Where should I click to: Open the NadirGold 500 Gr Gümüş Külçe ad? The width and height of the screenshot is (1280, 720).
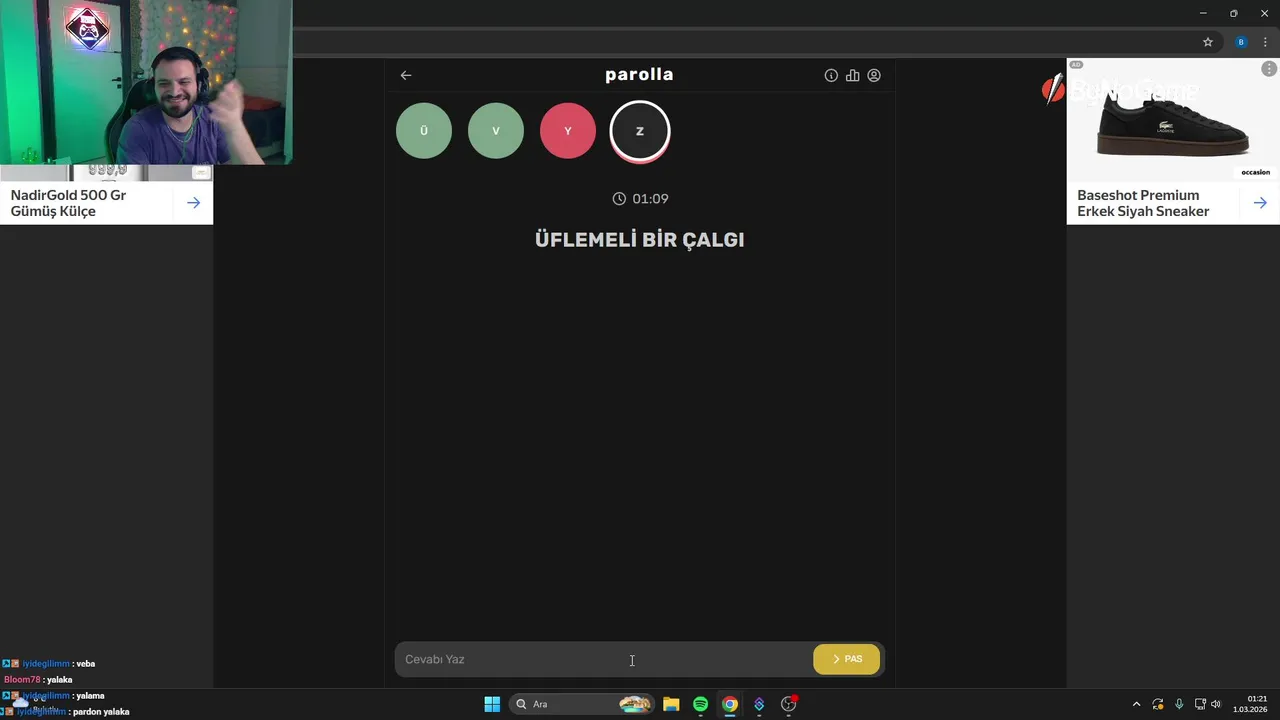pyautogui.click(x=68, y=203)
